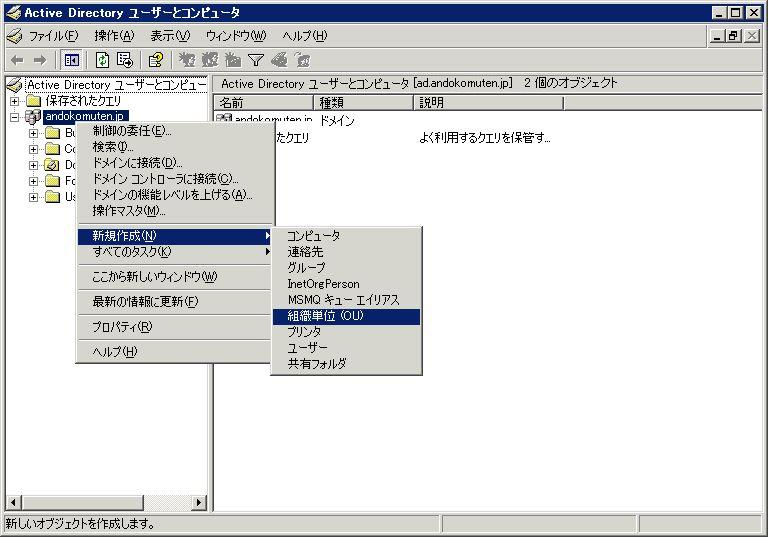
Task: Choose 検索(I)... in context menu
Action: point(174,147)
